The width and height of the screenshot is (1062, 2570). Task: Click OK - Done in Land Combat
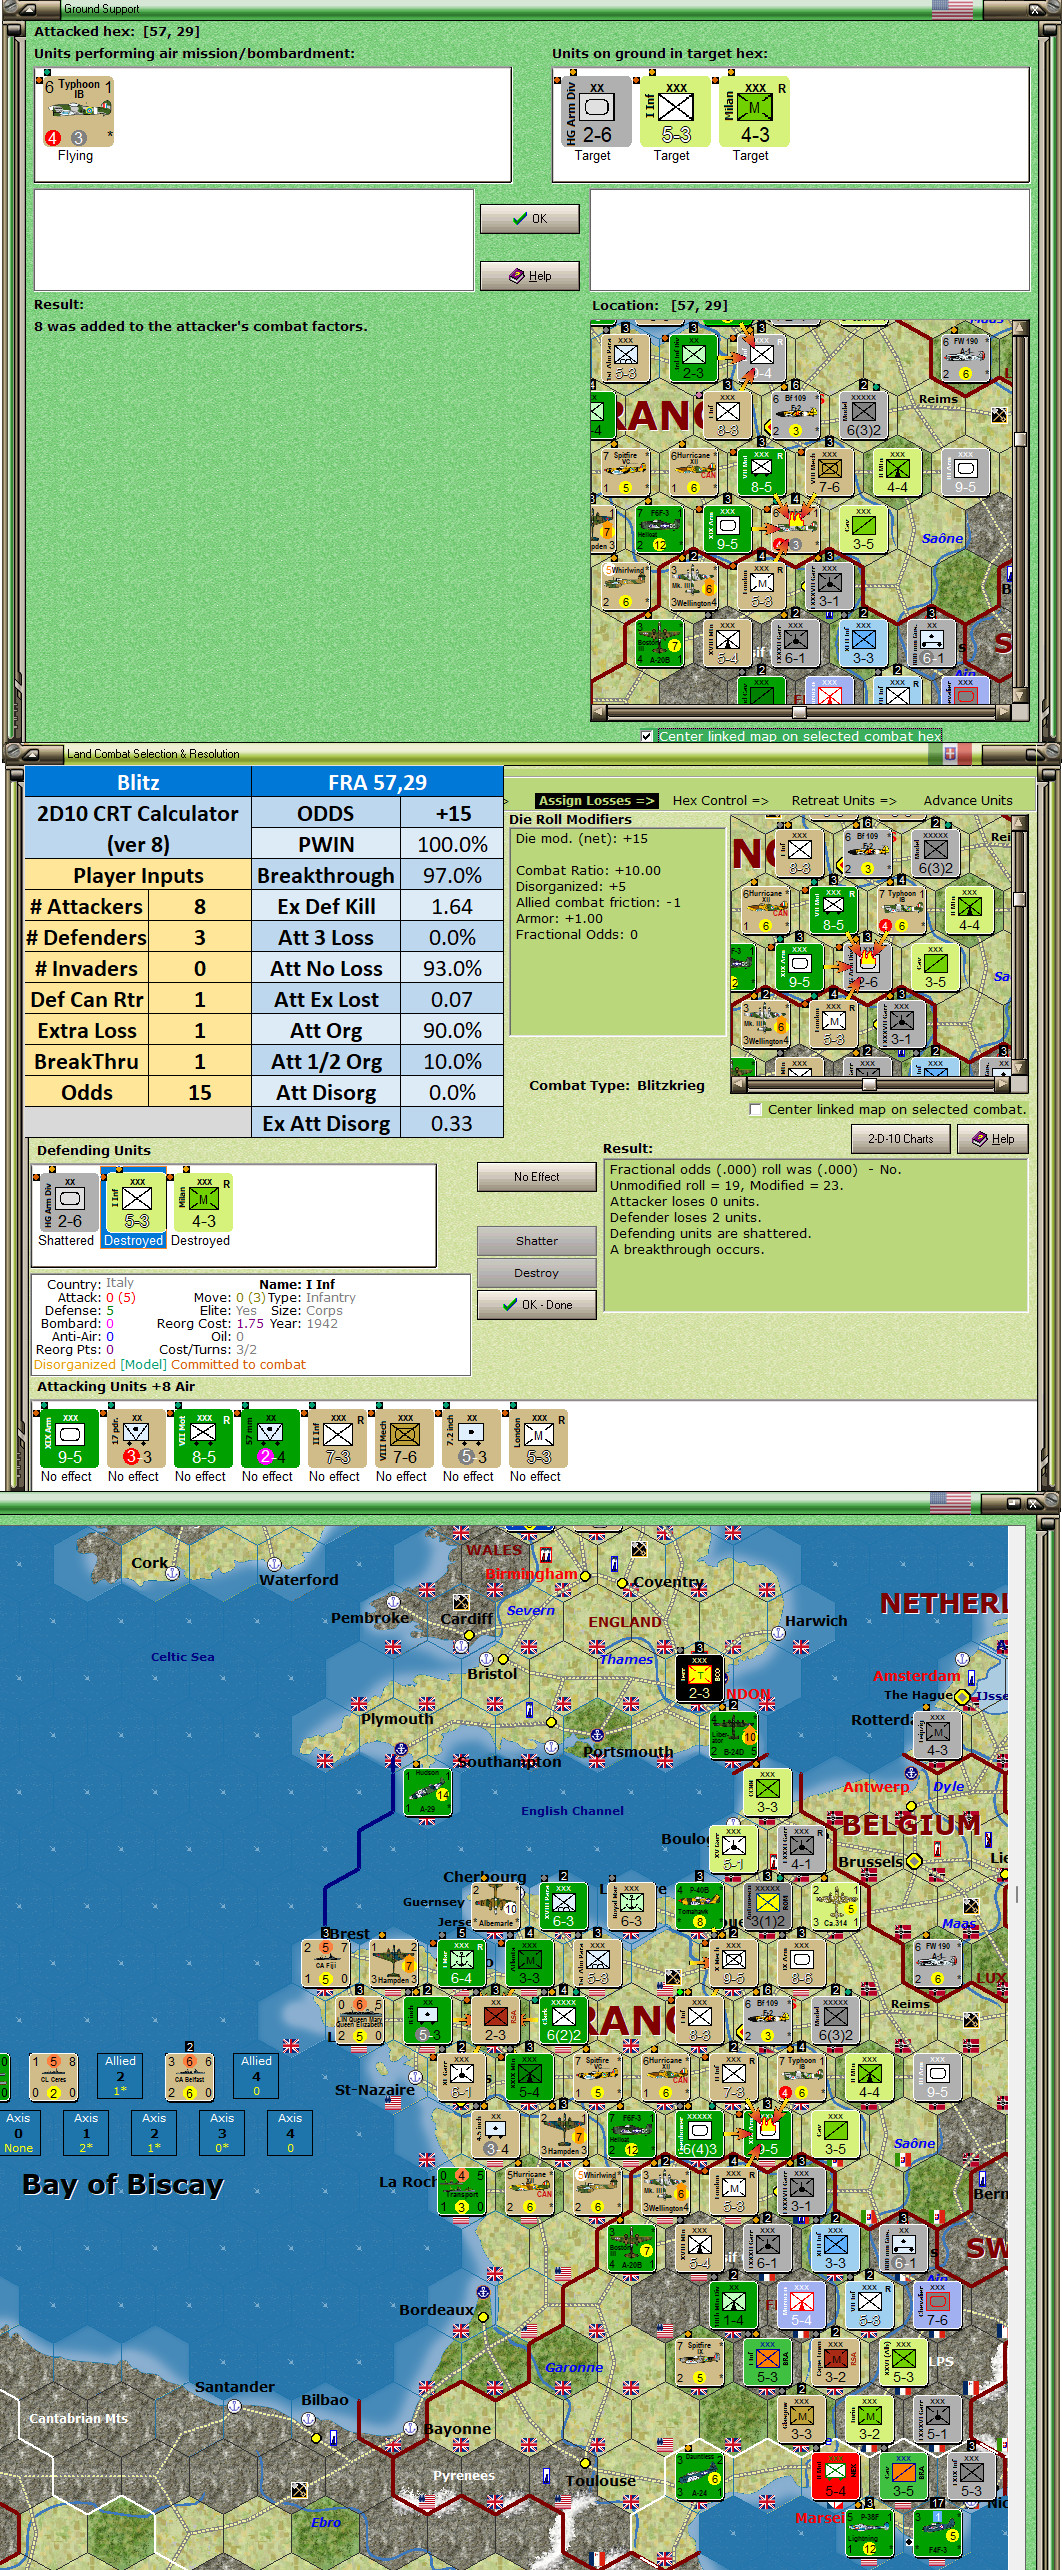coord(536,1305)
